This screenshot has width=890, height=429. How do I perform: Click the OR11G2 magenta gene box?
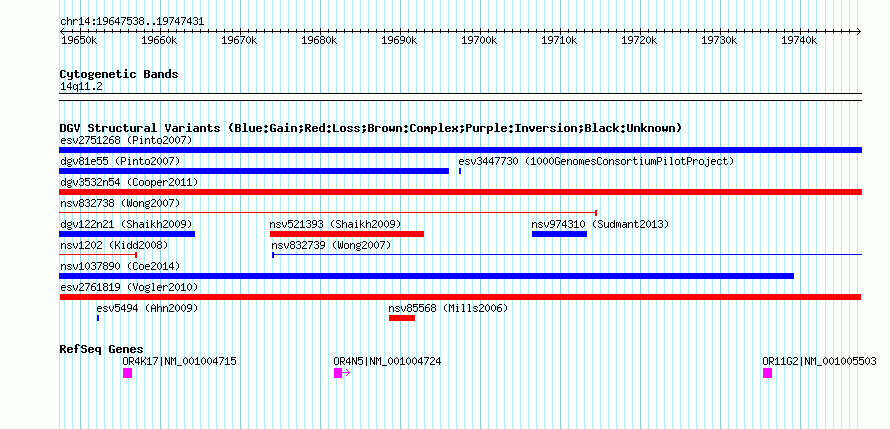point(767,373)
